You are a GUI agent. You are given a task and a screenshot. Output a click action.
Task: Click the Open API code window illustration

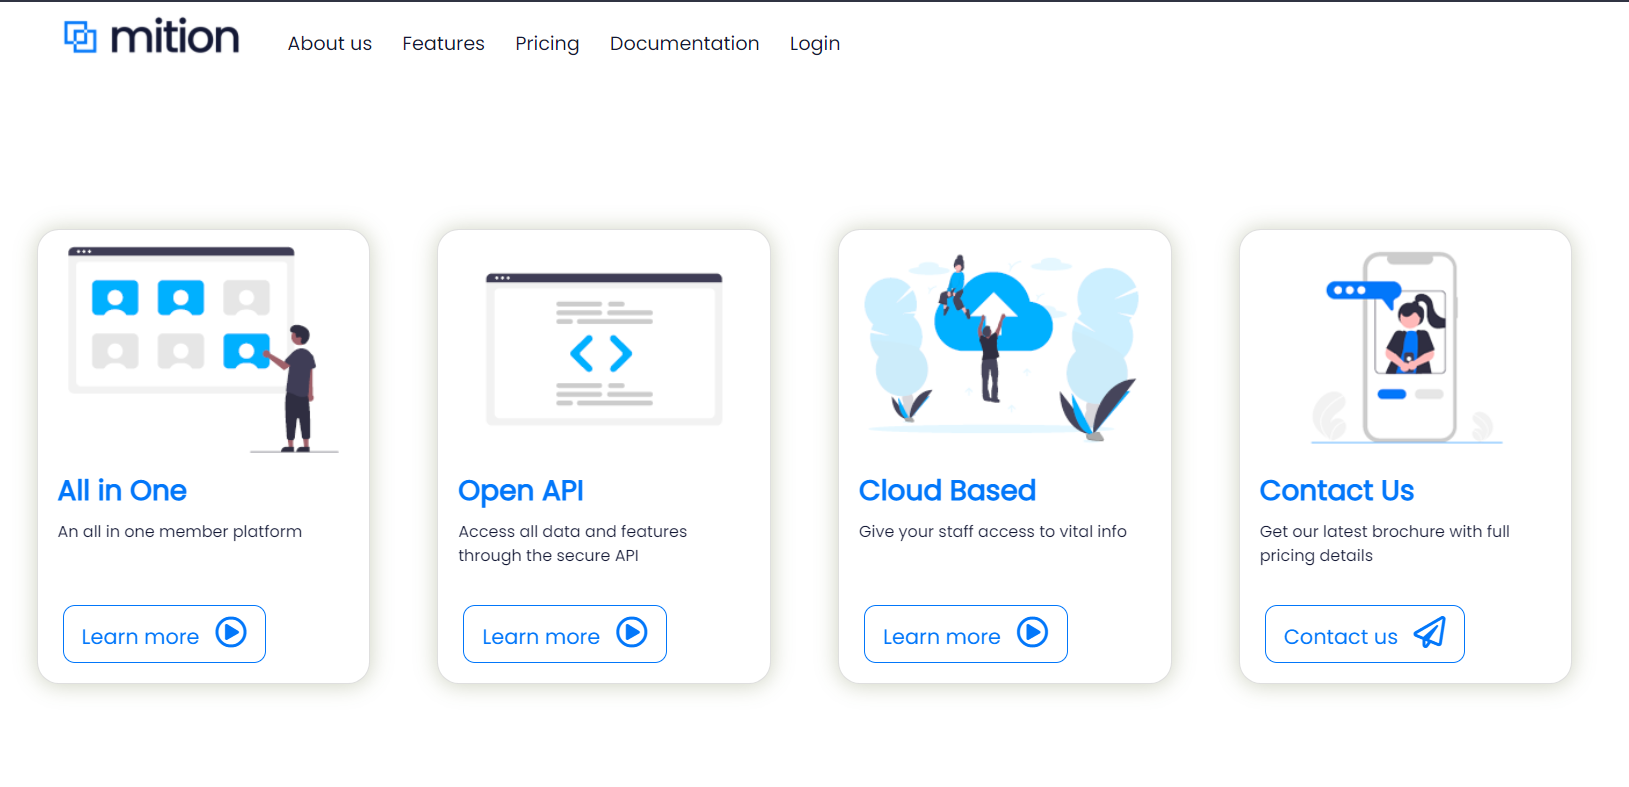coord(604,349)
